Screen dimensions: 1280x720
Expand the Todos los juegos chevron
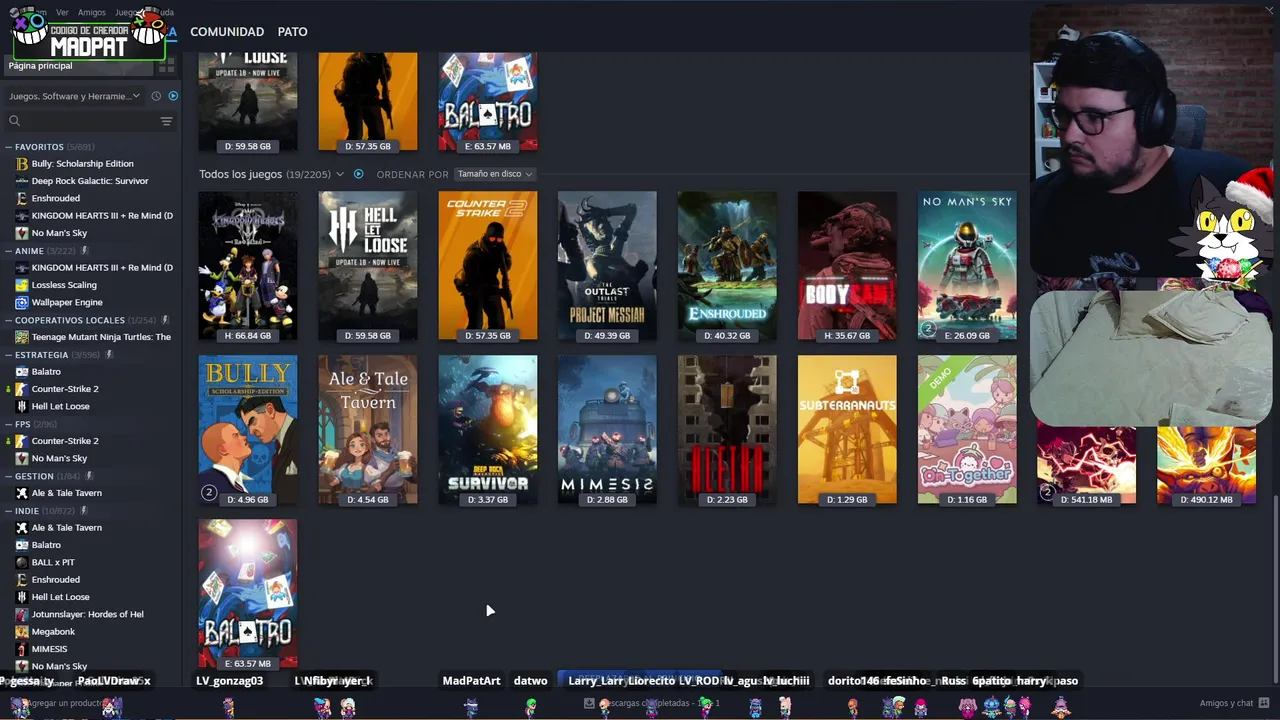340,174
